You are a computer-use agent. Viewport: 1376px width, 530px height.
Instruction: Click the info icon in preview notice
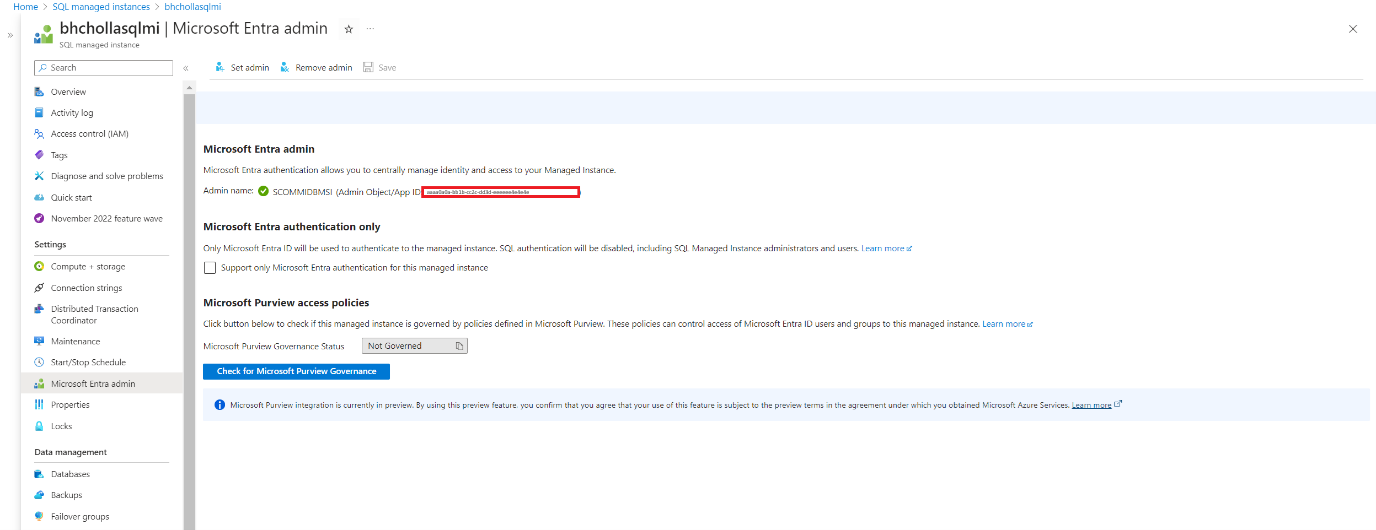(219, 405)
